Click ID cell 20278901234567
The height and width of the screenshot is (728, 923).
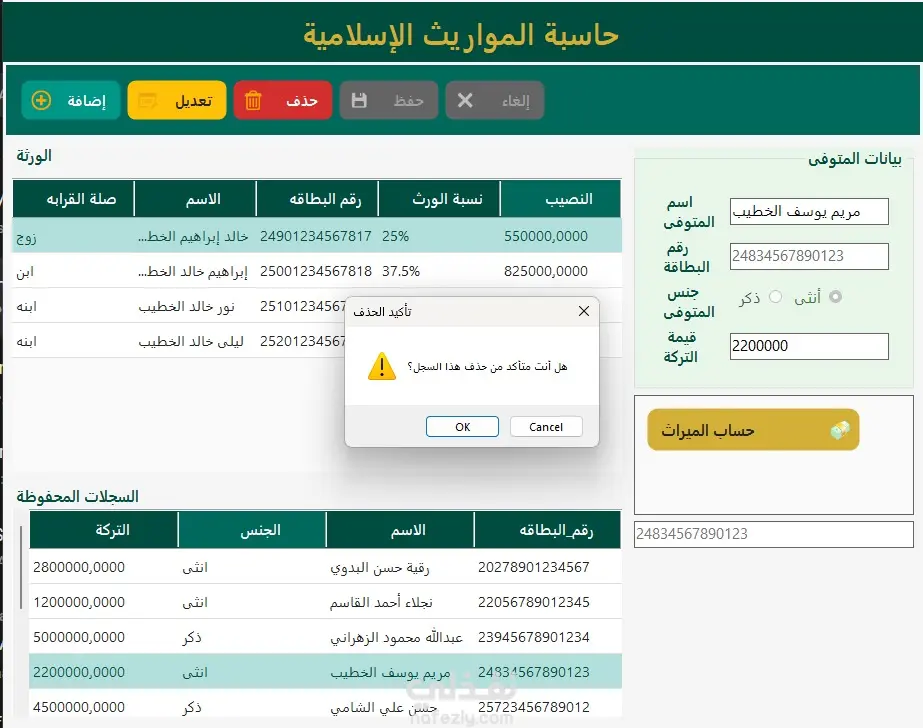click(533, 567)
